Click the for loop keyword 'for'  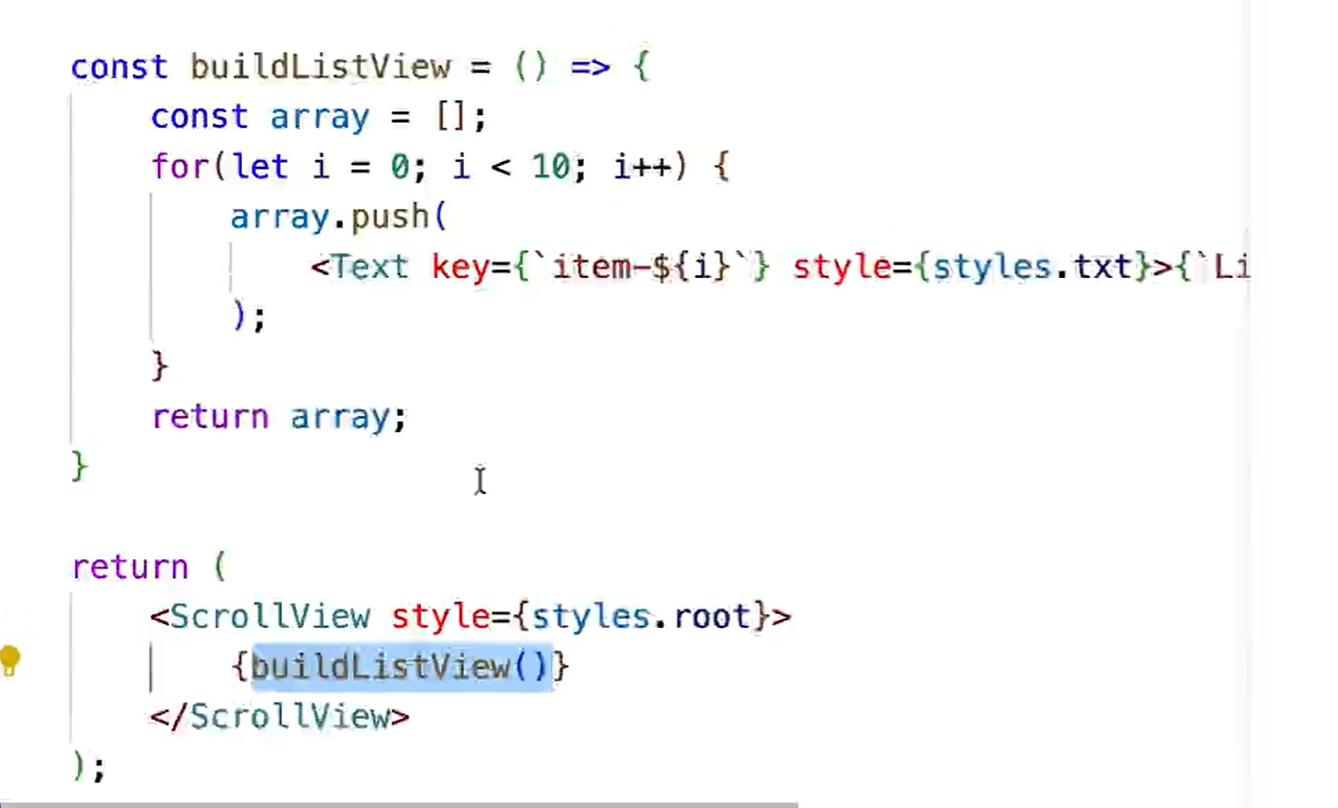[x=180, y=166]
